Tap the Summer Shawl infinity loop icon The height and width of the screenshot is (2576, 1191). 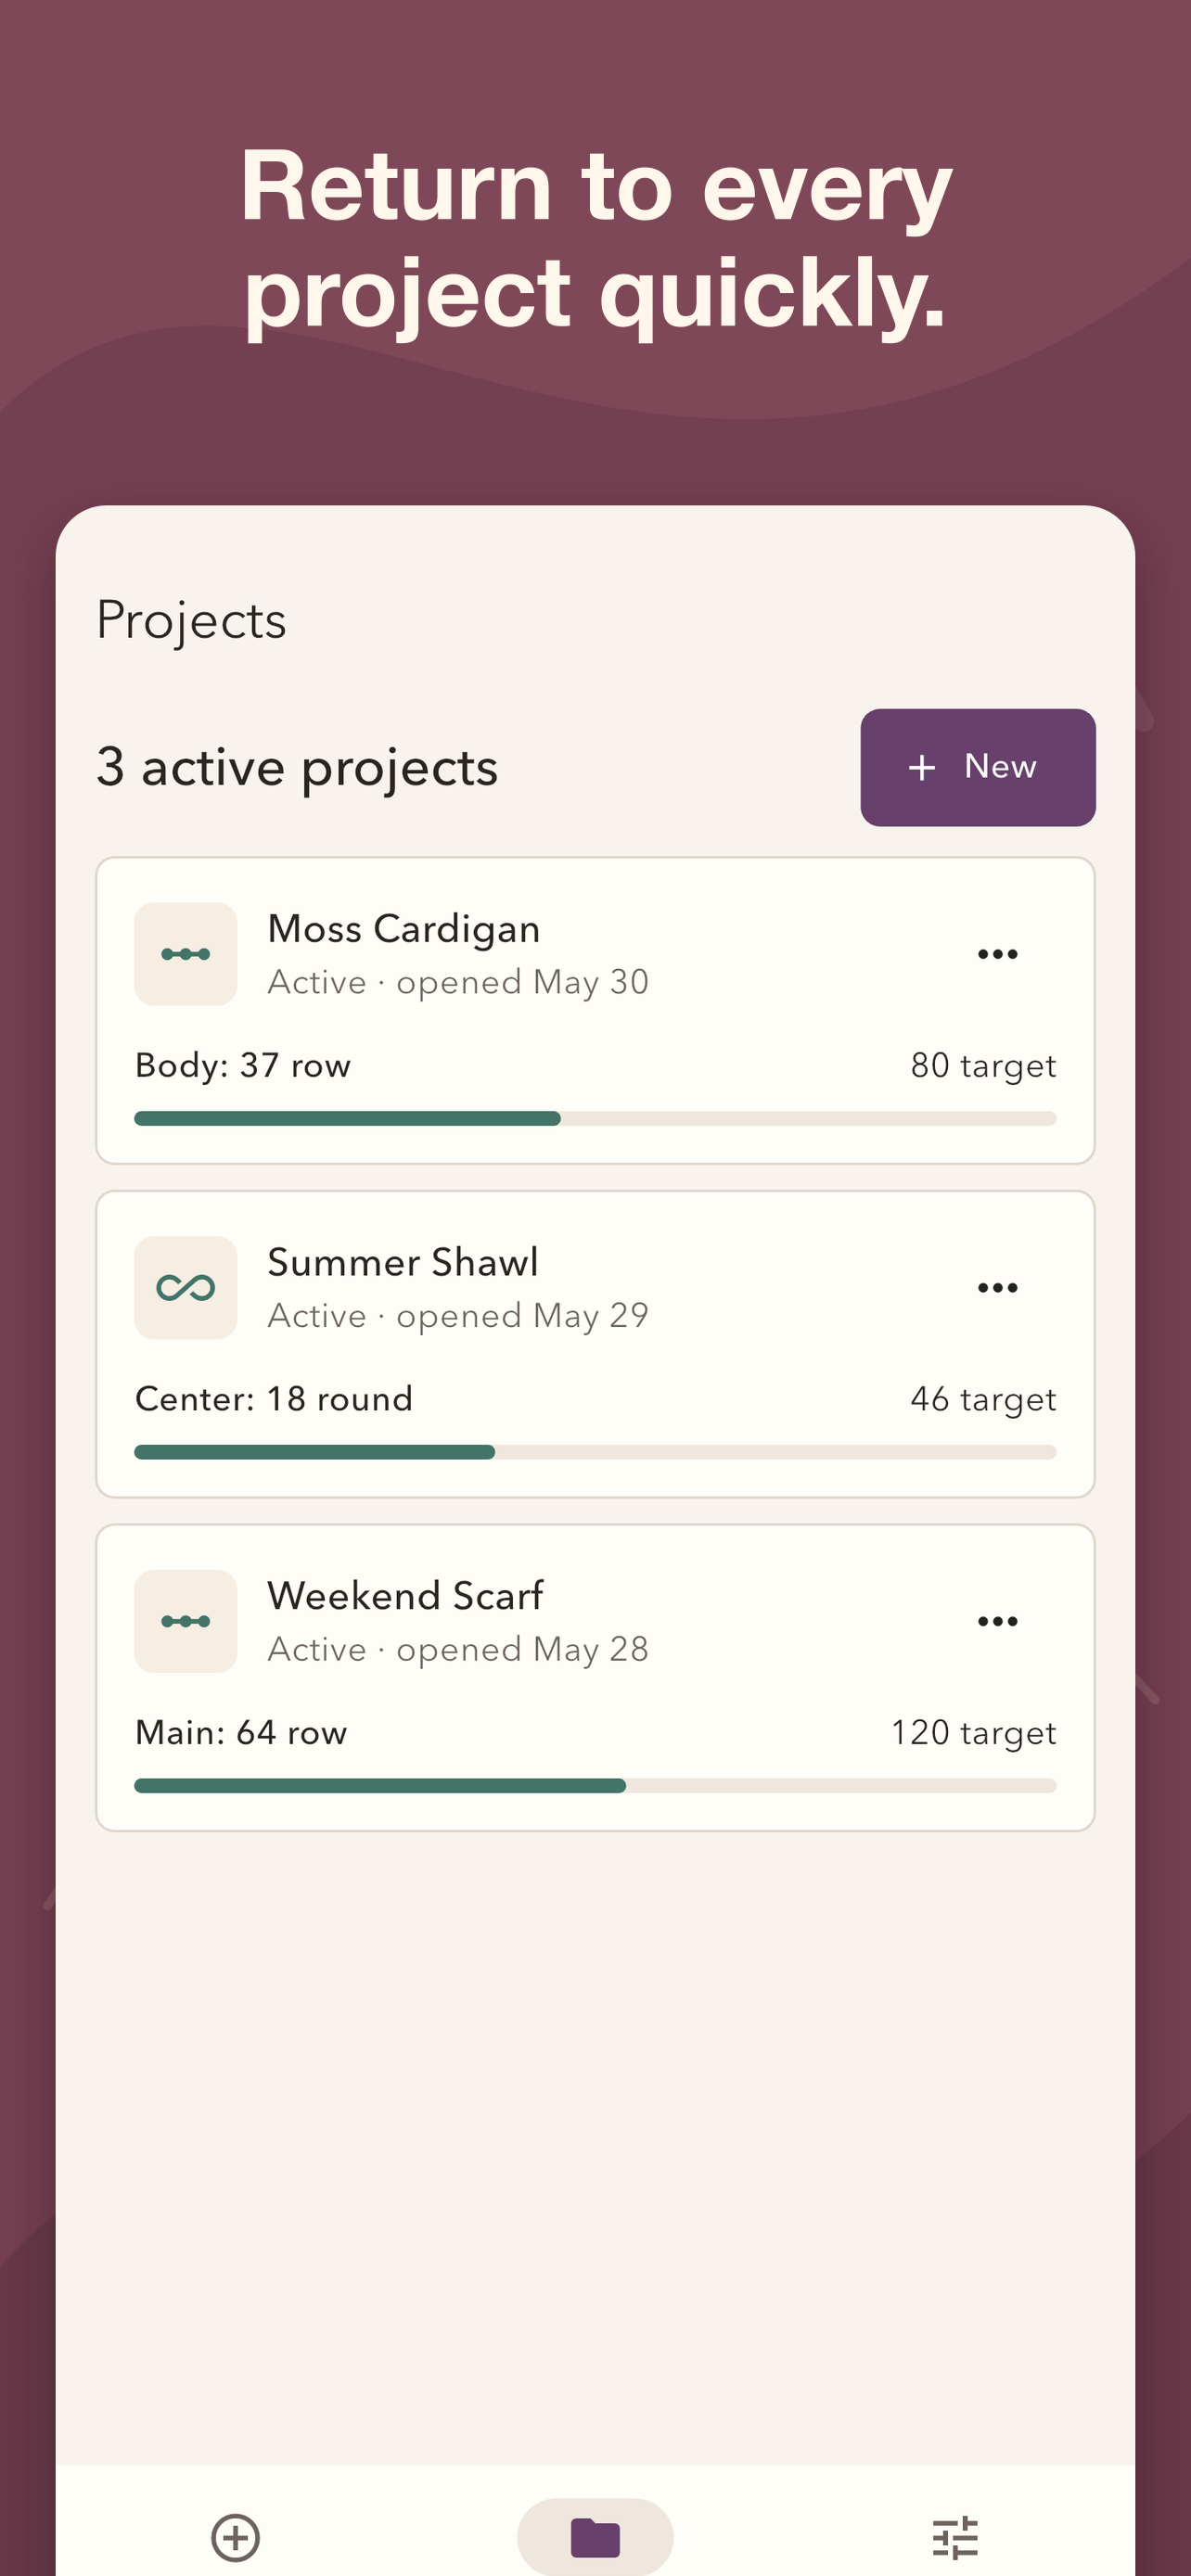186,1288
